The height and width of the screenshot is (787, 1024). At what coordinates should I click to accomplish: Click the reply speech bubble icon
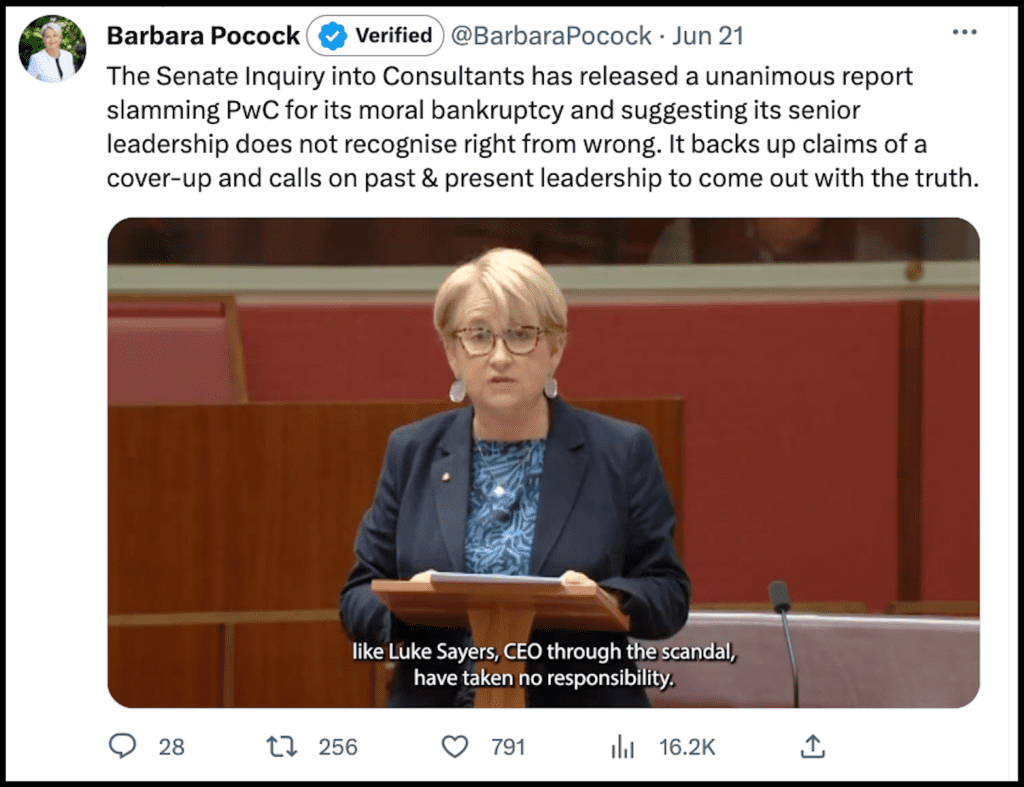122,746
